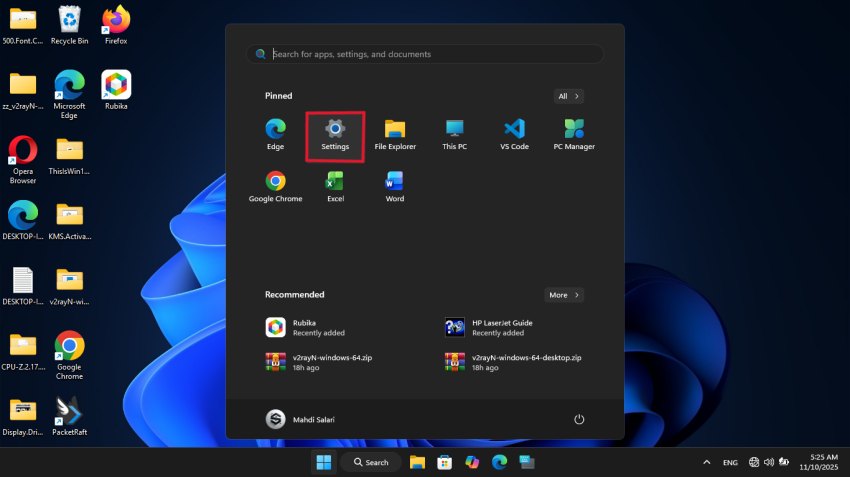
Task: Open This PC from Start menu
Action: coord(454,134)
